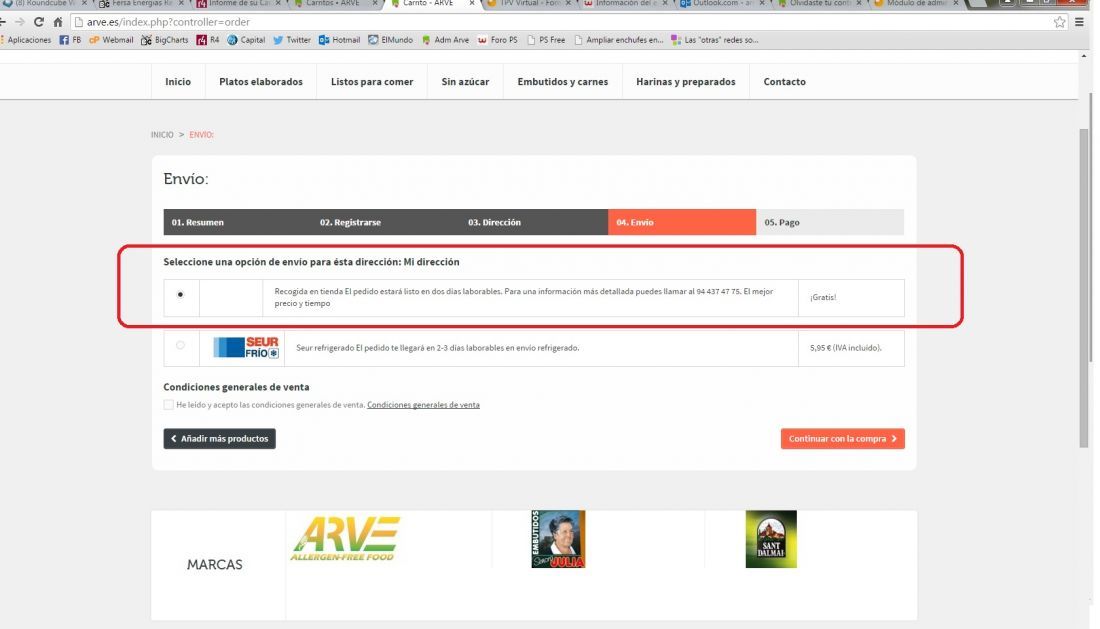
Task: Open the Las otras redes bookmark
Action: click(x=714, y=40)
